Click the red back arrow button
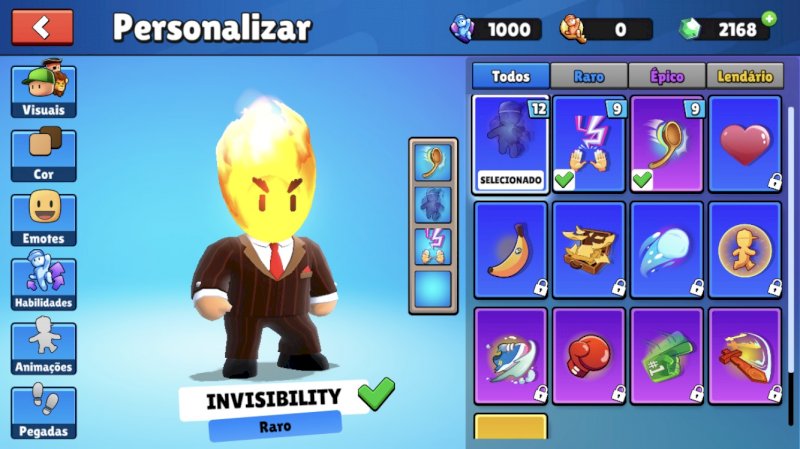The width and height of the screenshot is (800, 449). tap(42, 27)
